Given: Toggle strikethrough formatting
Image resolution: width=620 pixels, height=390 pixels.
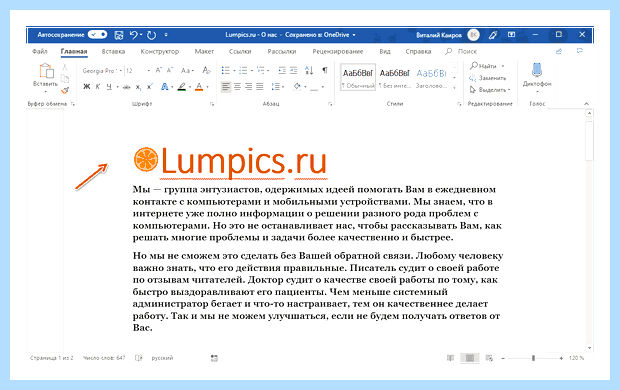Looking at the screenshot, I should point(127,87).
